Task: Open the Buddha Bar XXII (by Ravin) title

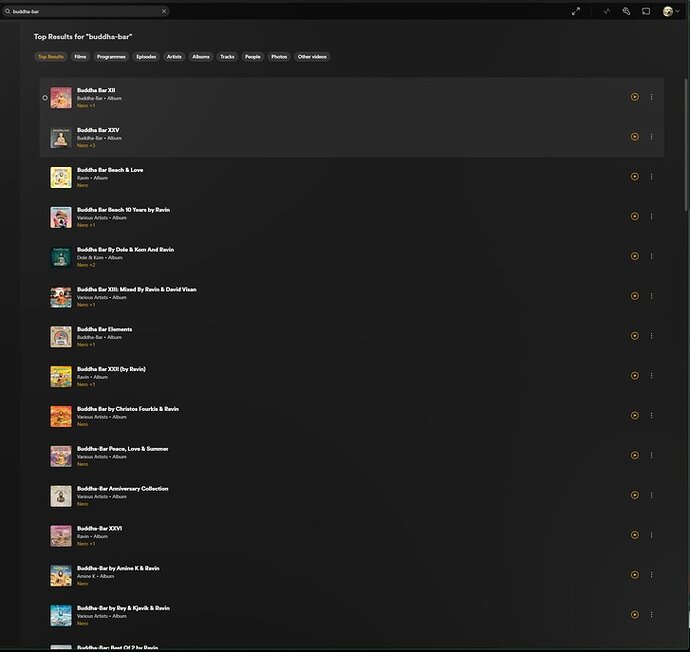Action: pyautogui.click(x=111, y=369)
